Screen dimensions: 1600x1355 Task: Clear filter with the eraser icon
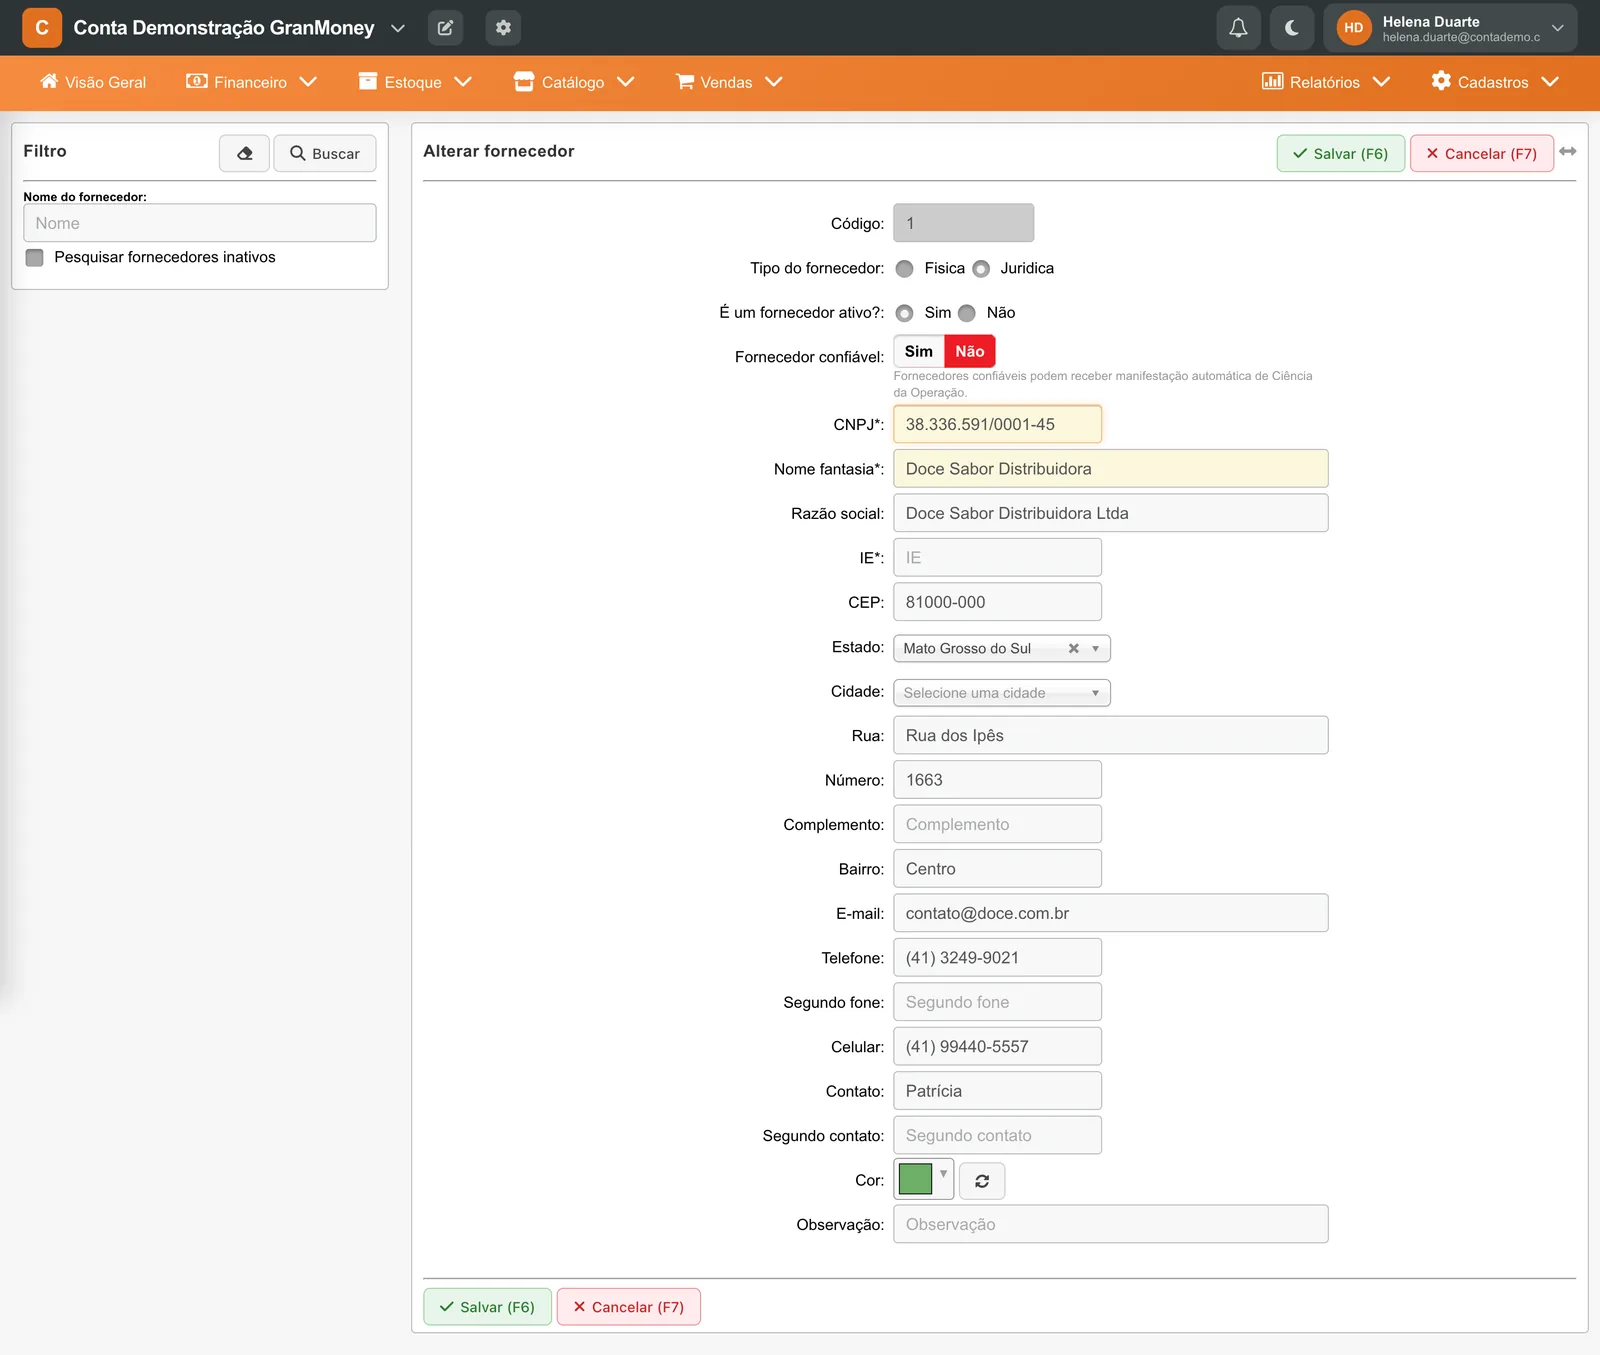pos(245,153)
